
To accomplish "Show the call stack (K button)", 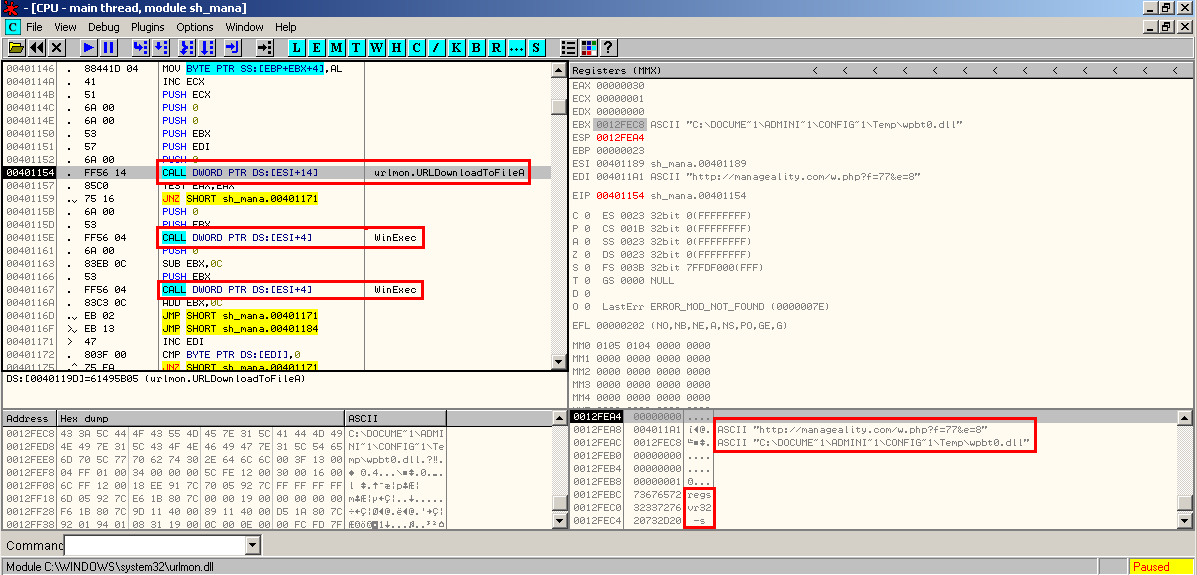I will click(x=456, y=47).
